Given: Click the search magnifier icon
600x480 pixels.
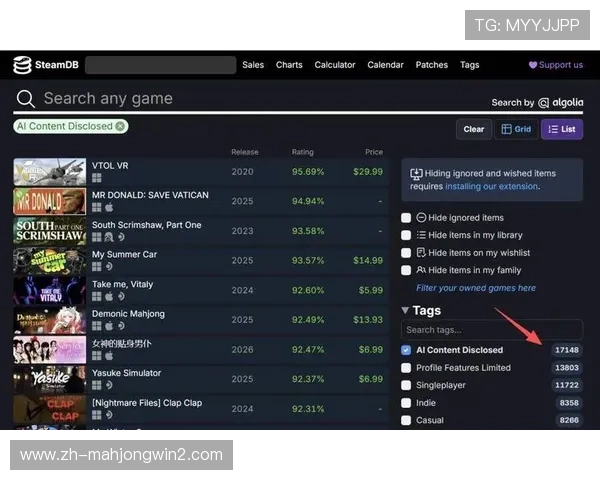Looking at the screenshot, I should [x=25, y=99].
